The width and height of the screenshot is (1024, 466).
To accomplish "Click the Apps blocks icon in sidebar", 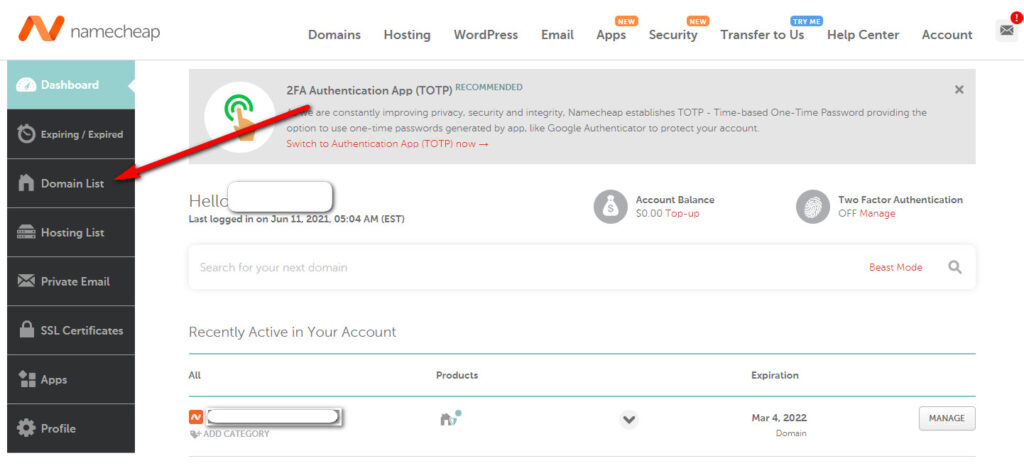I will click(x=26, y=379).
